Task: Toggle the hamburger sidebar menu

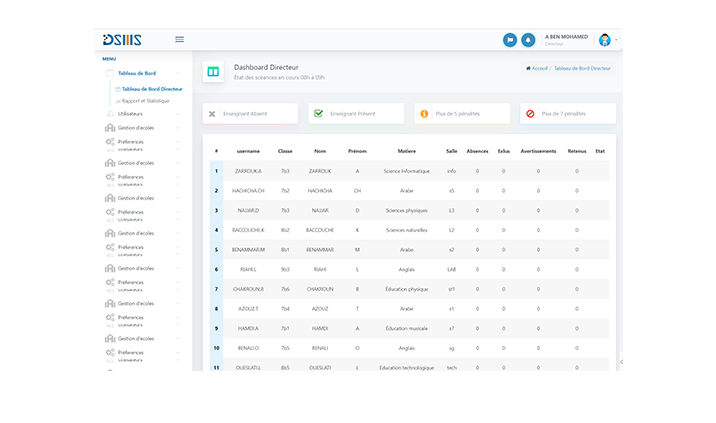Action: pyautogui.click(x=179, y=39)
